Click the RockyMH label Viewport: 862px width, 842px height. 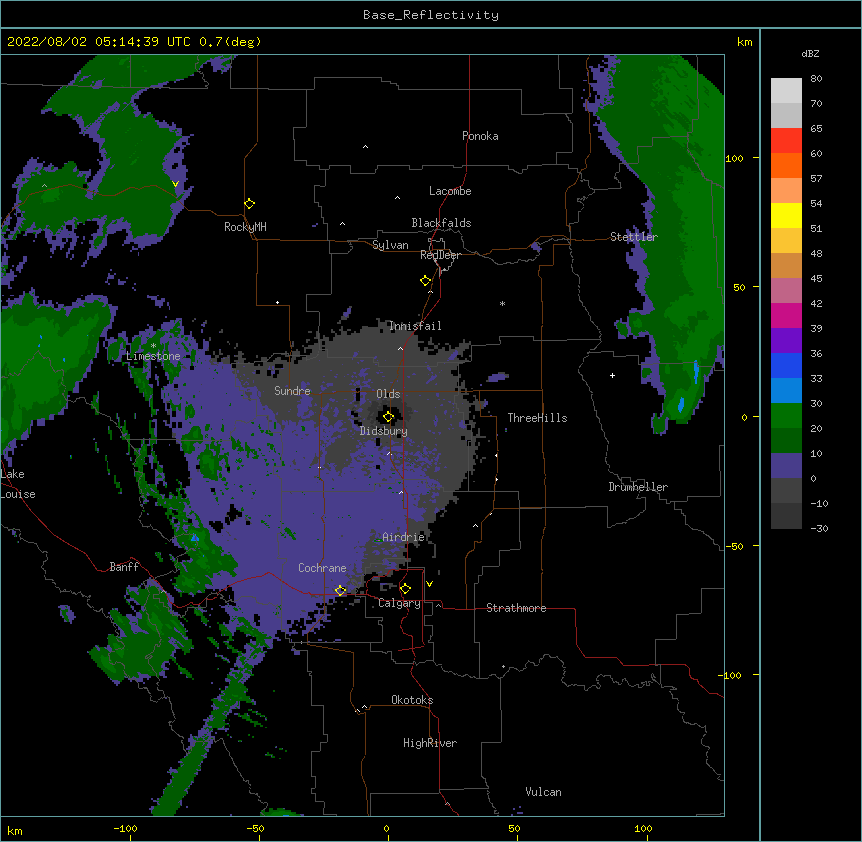(x=245, y=227)
